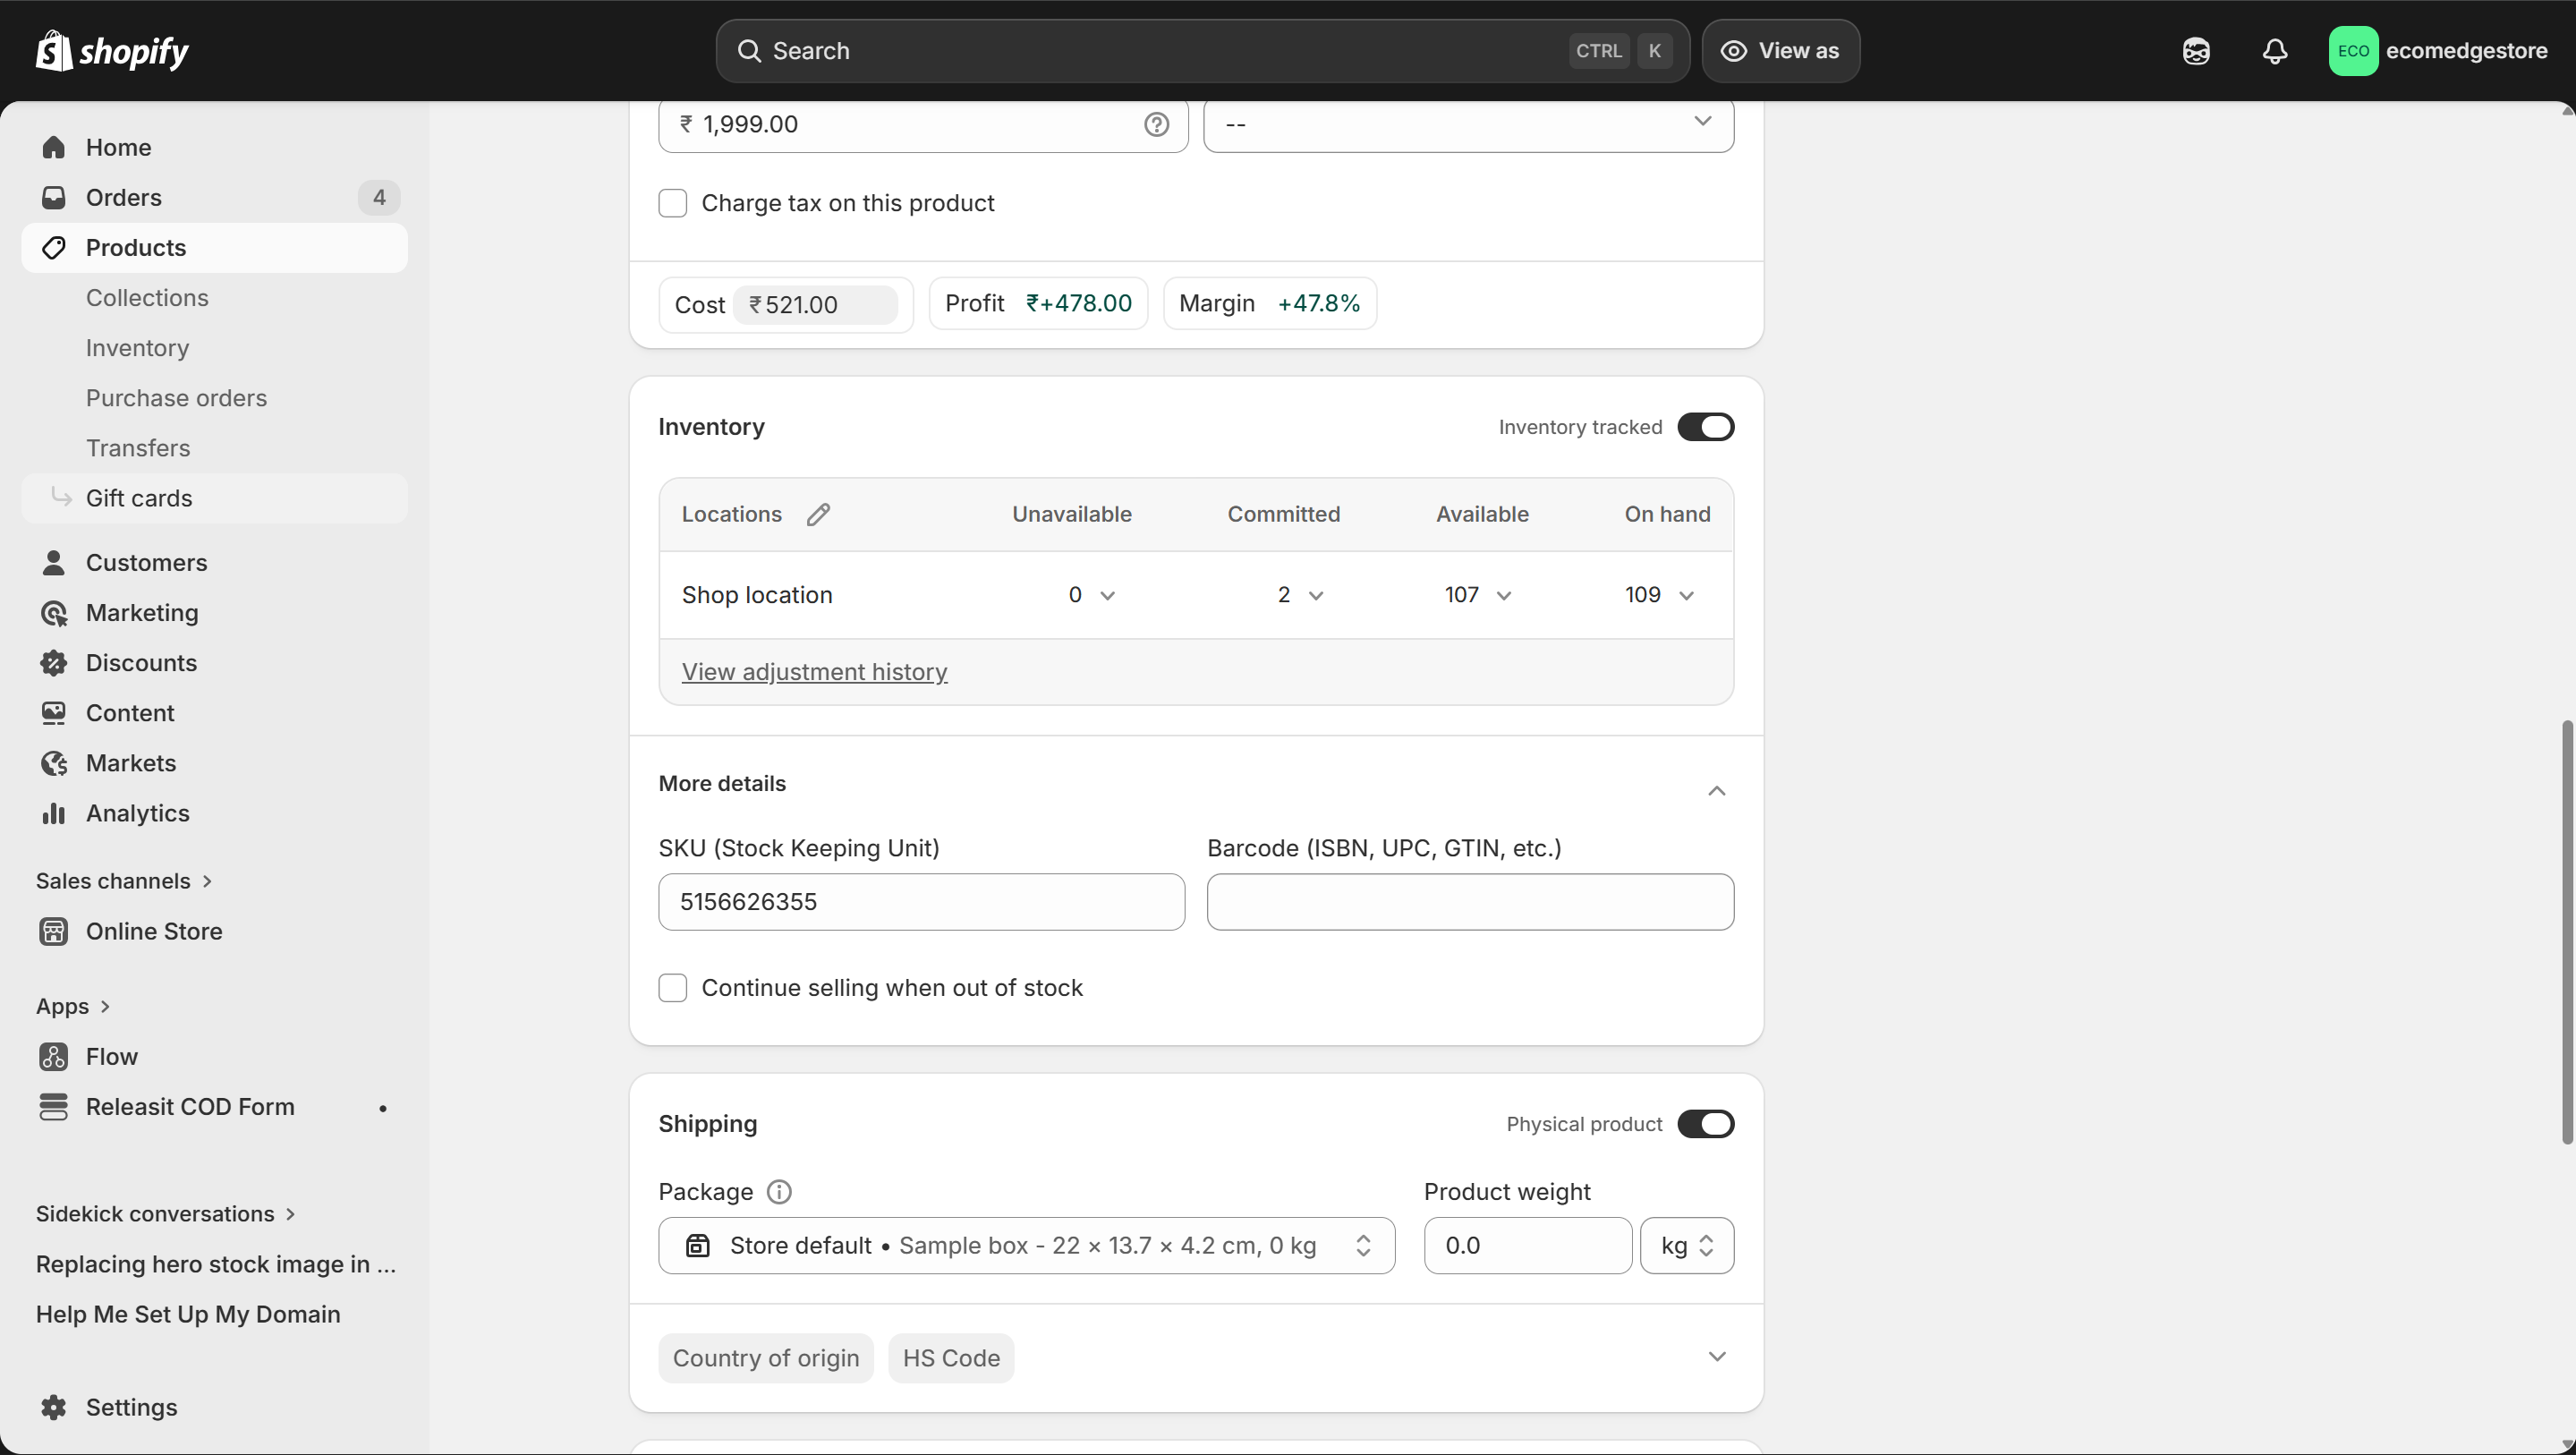Open View adjustment history
Screen dimensions: 2576x1455
[813, 671]
